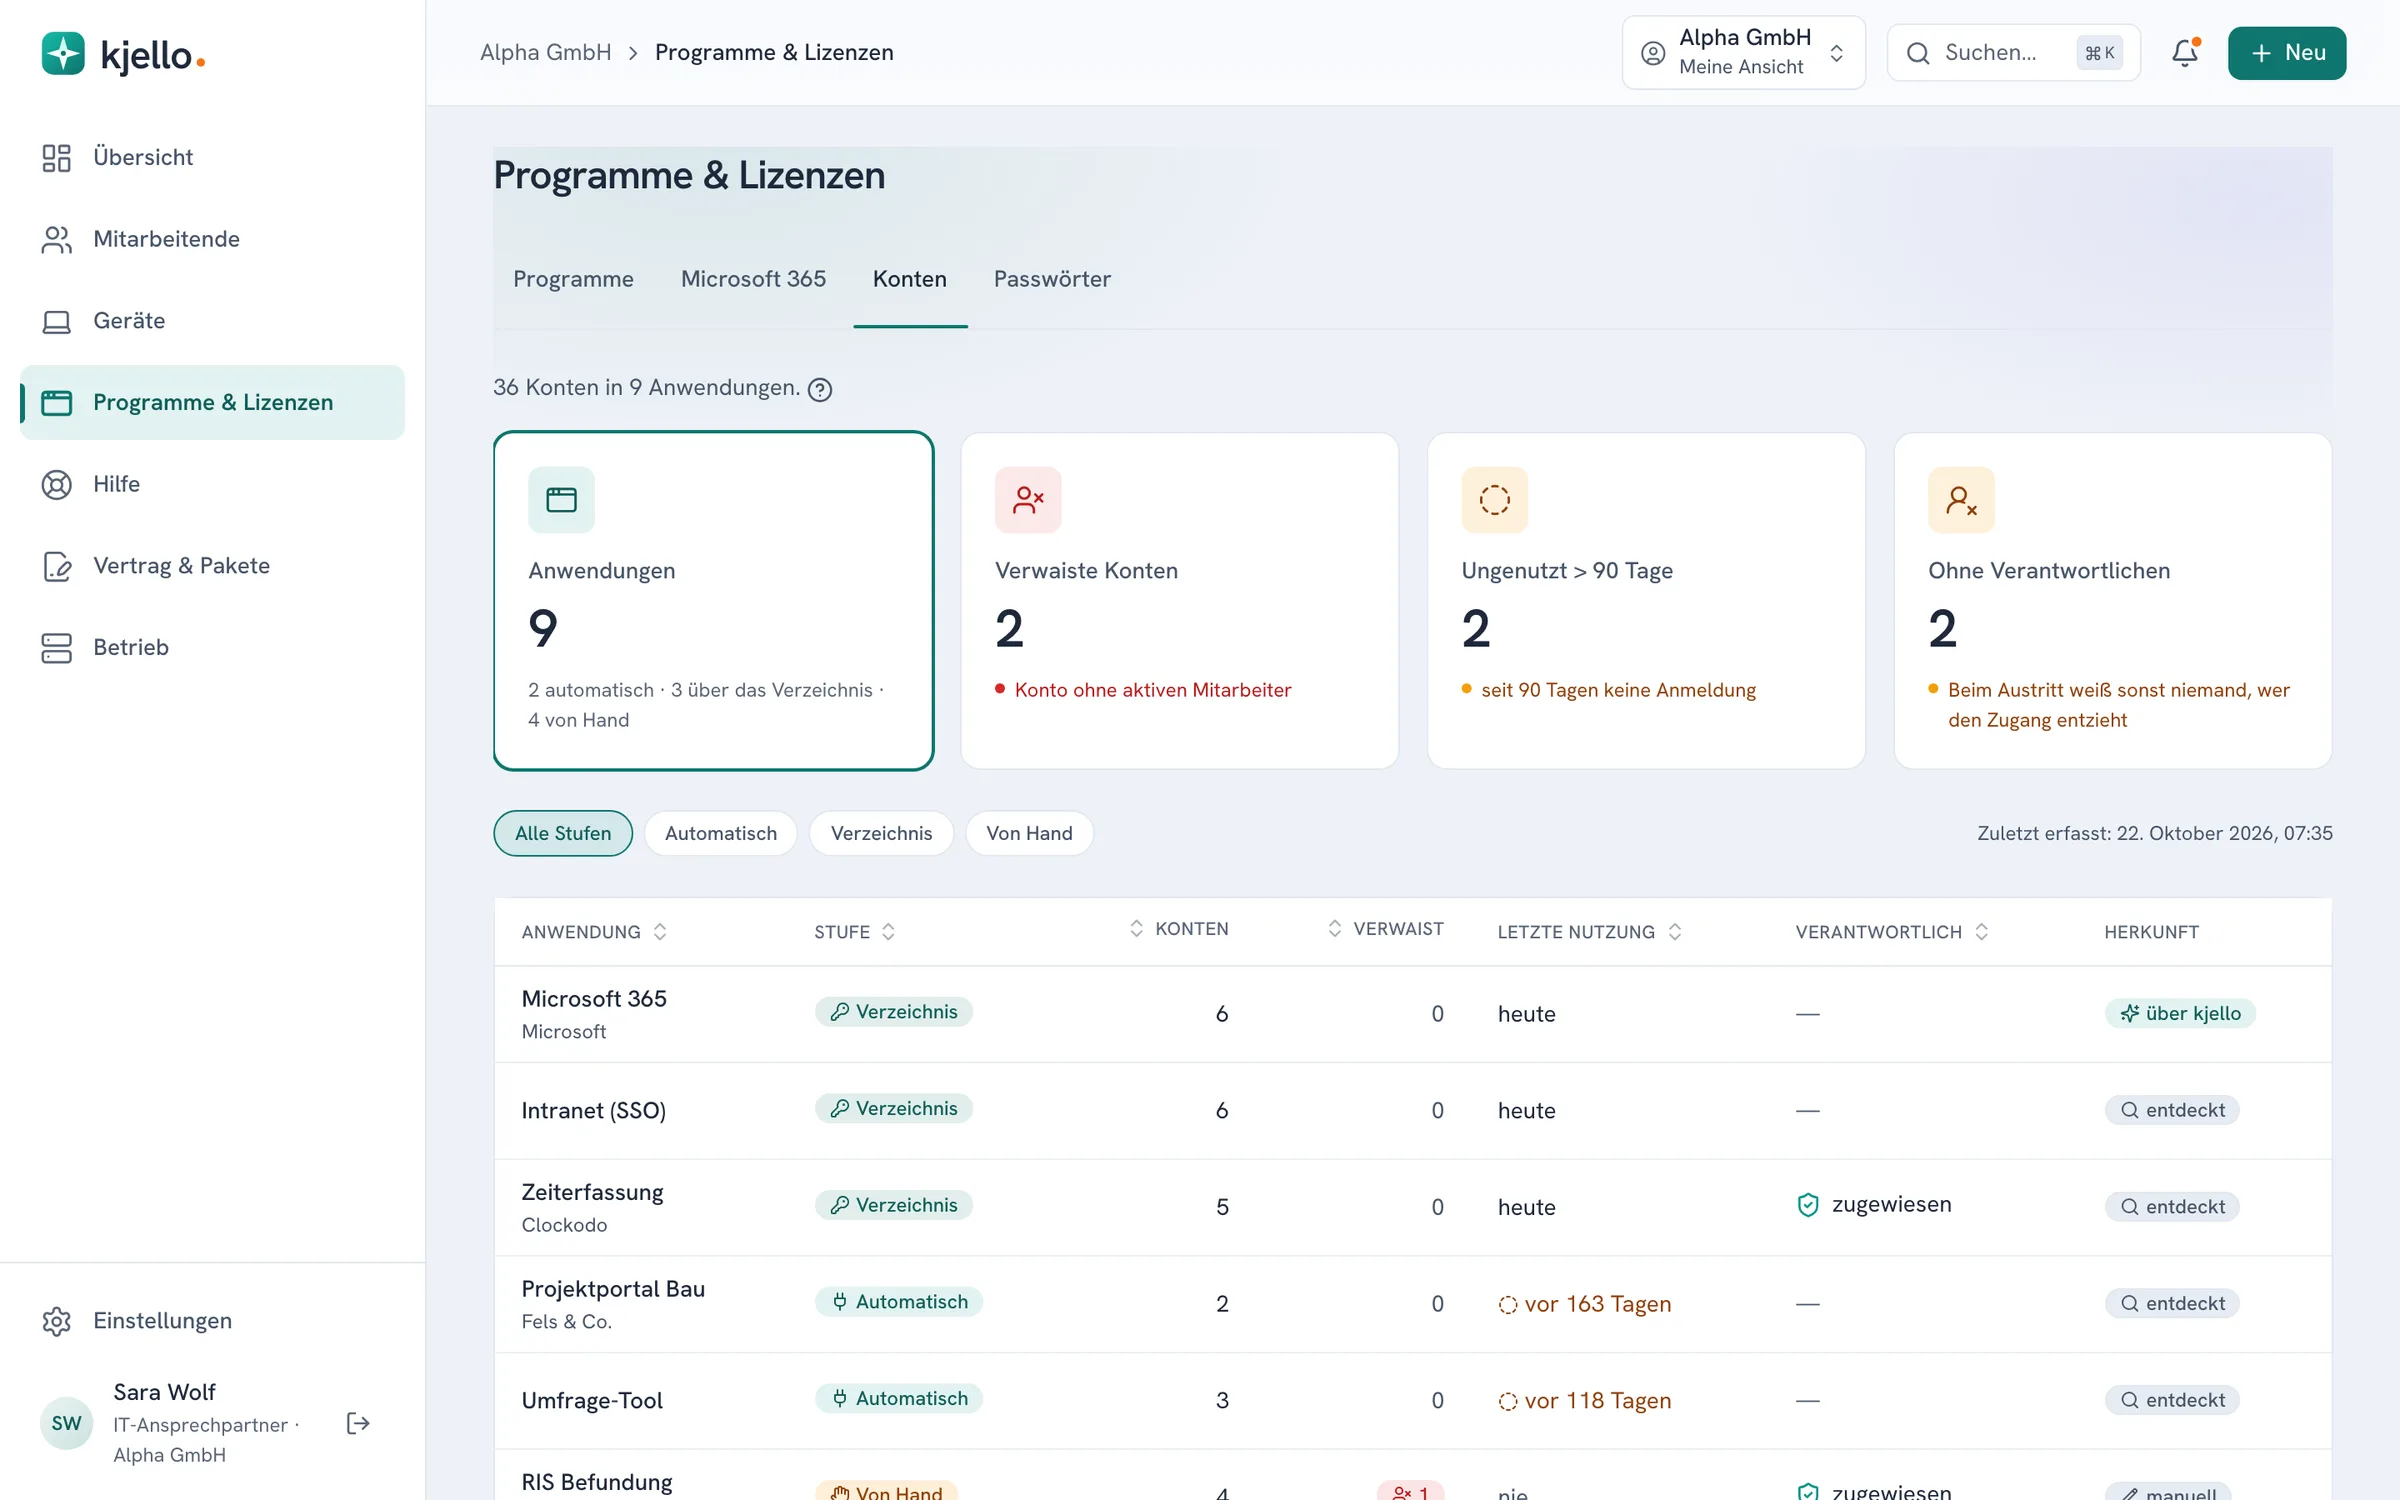This screenshot has width=2400, height=1500.
Task: Filter by the Automatisch chip
Action: 721,833
